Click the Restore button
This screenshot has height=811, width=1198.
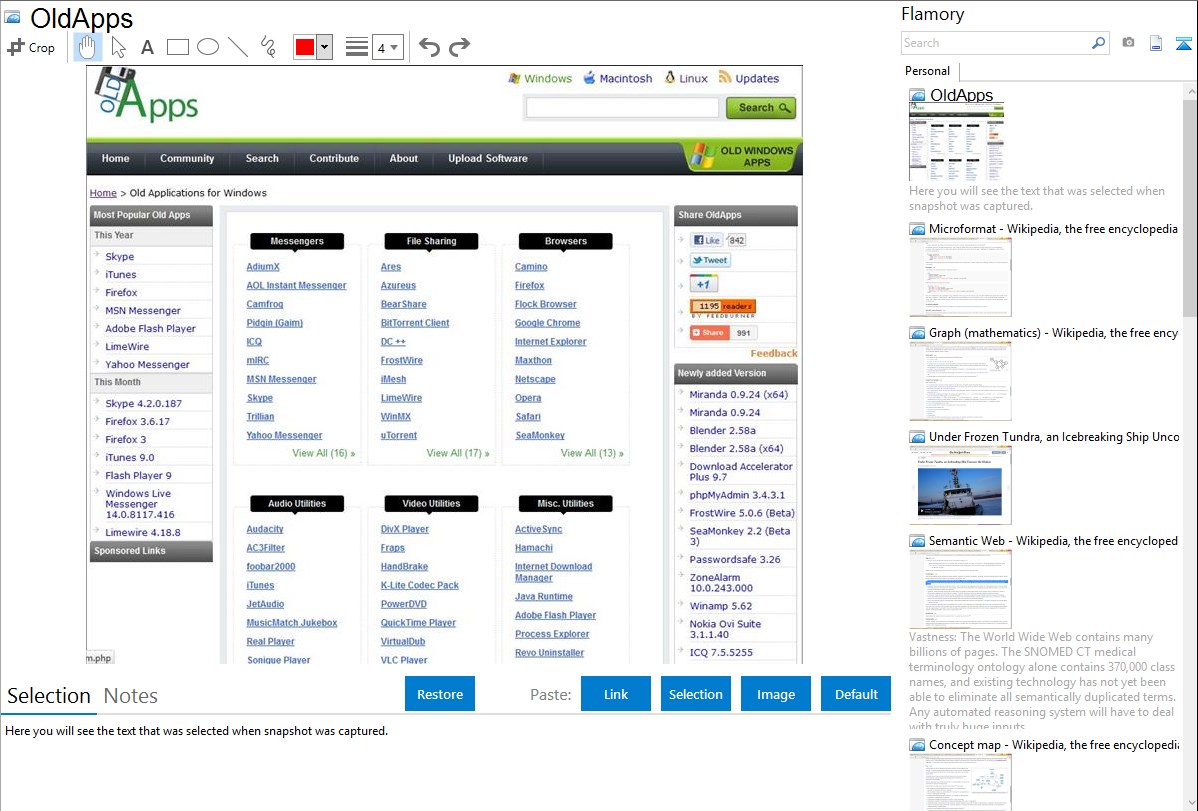(440, 694)
